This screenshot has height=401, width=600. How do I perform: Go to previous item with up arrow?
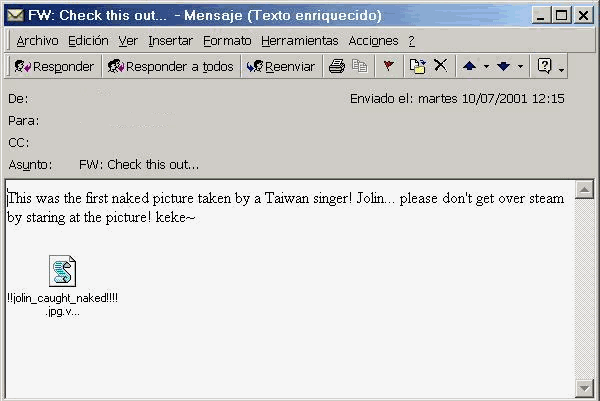coord(469,66)
